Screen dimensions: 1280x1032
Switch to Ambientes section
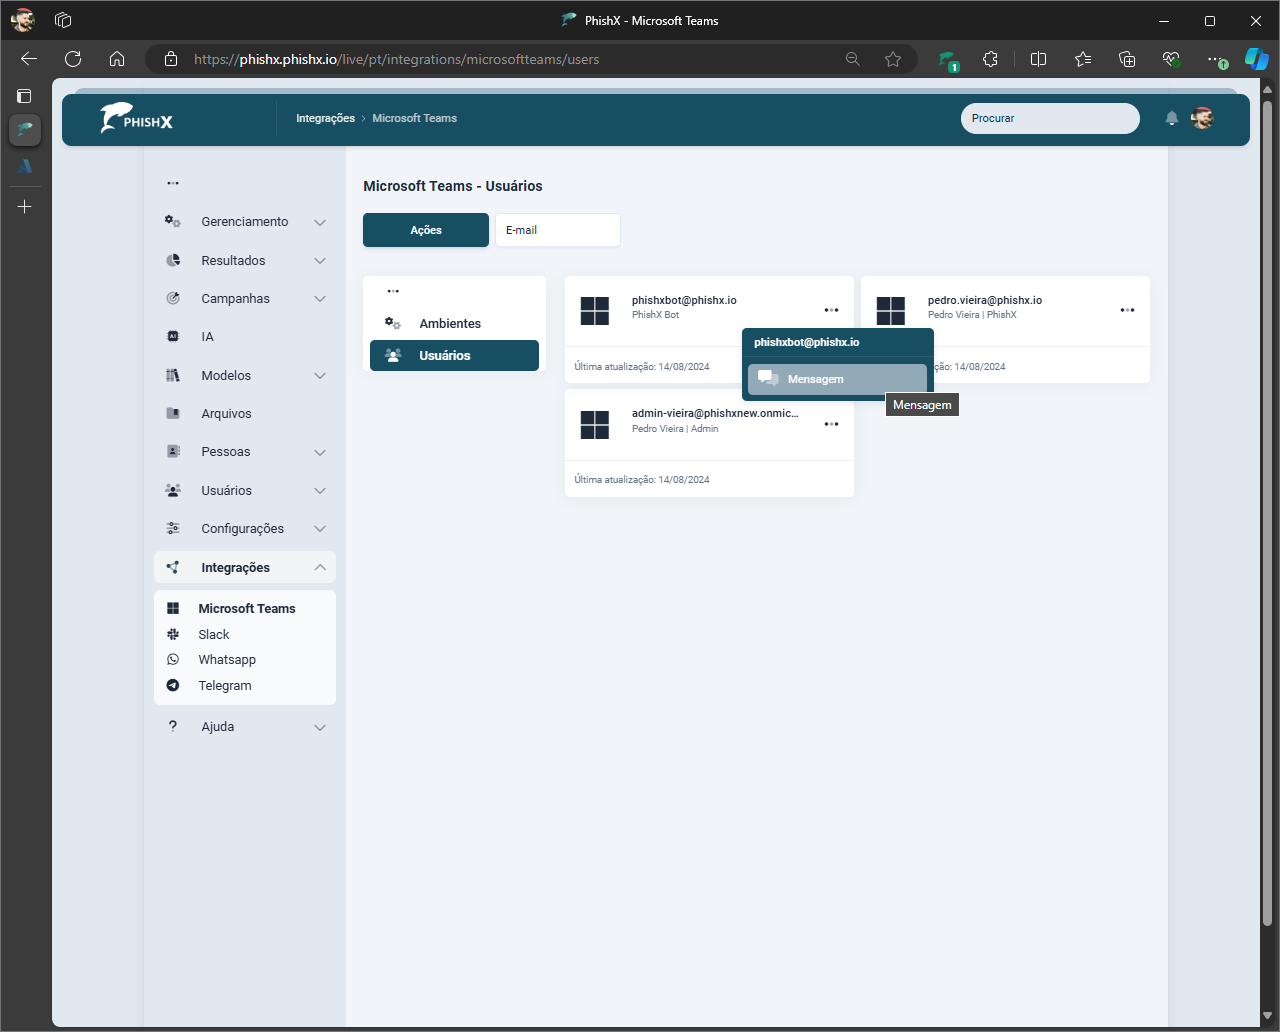click(x=454, y=323)
